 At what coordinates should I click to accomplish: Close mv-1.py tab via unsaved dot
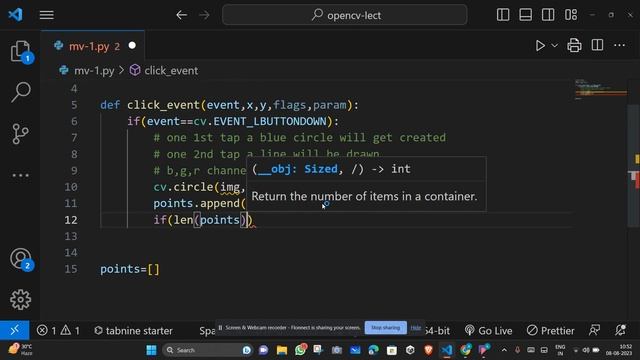click(x=132, y=46)
